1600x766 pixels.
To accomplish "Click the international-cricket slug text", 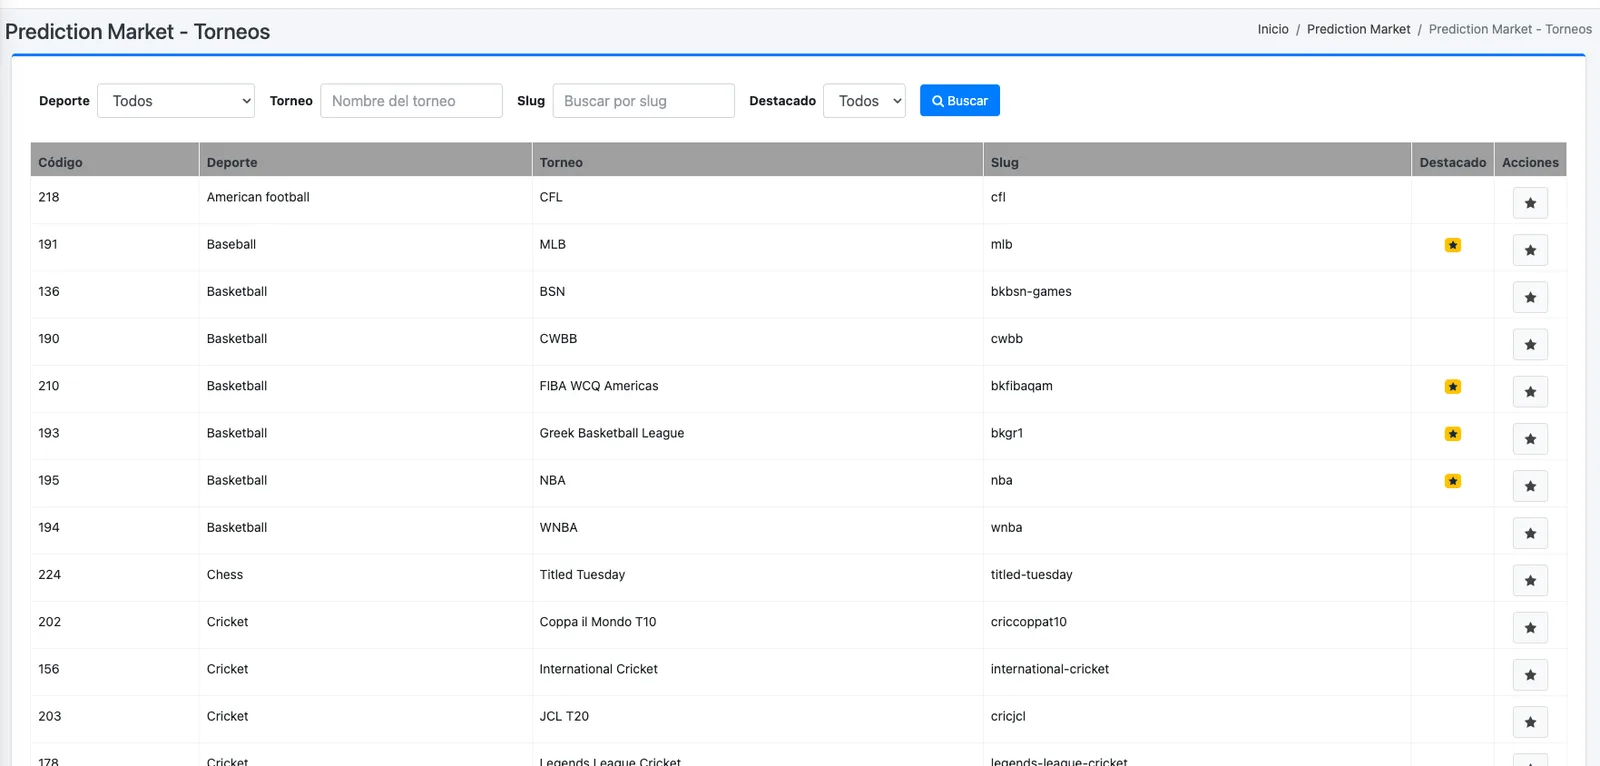I will tap(1050, 669).
